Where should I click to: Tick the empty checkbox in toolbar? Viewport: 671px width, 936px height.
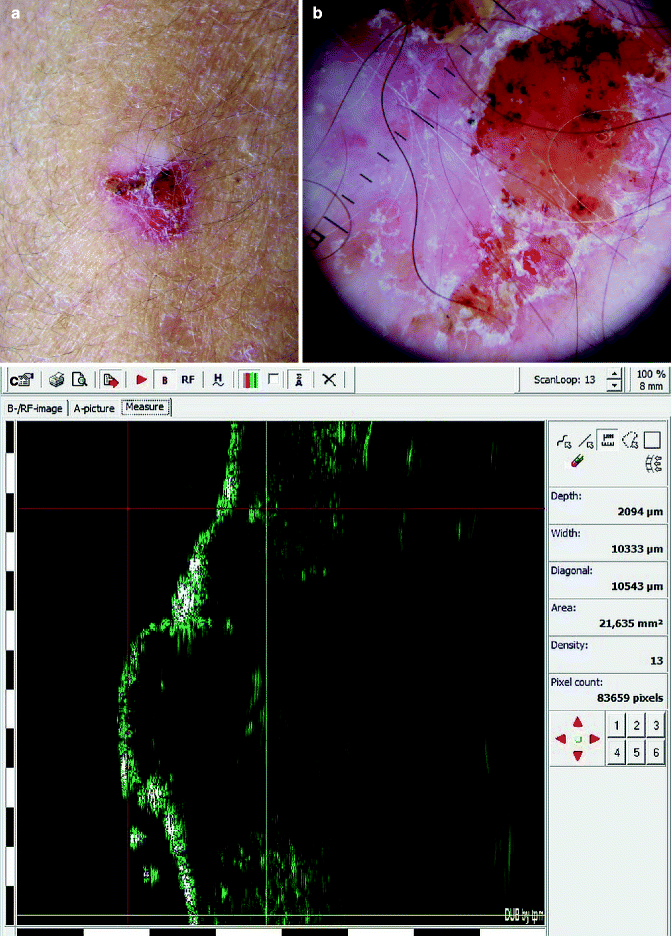(x=273, y=380)
